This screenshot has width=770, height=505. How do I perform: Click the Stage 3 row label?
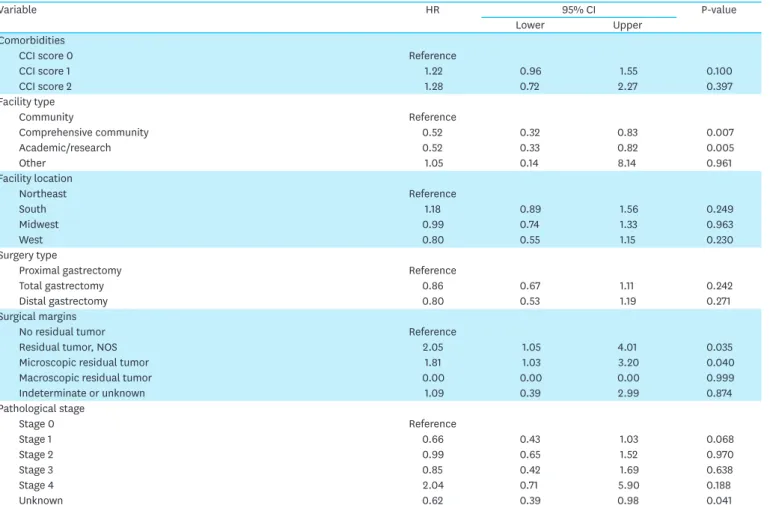[36, 470]
